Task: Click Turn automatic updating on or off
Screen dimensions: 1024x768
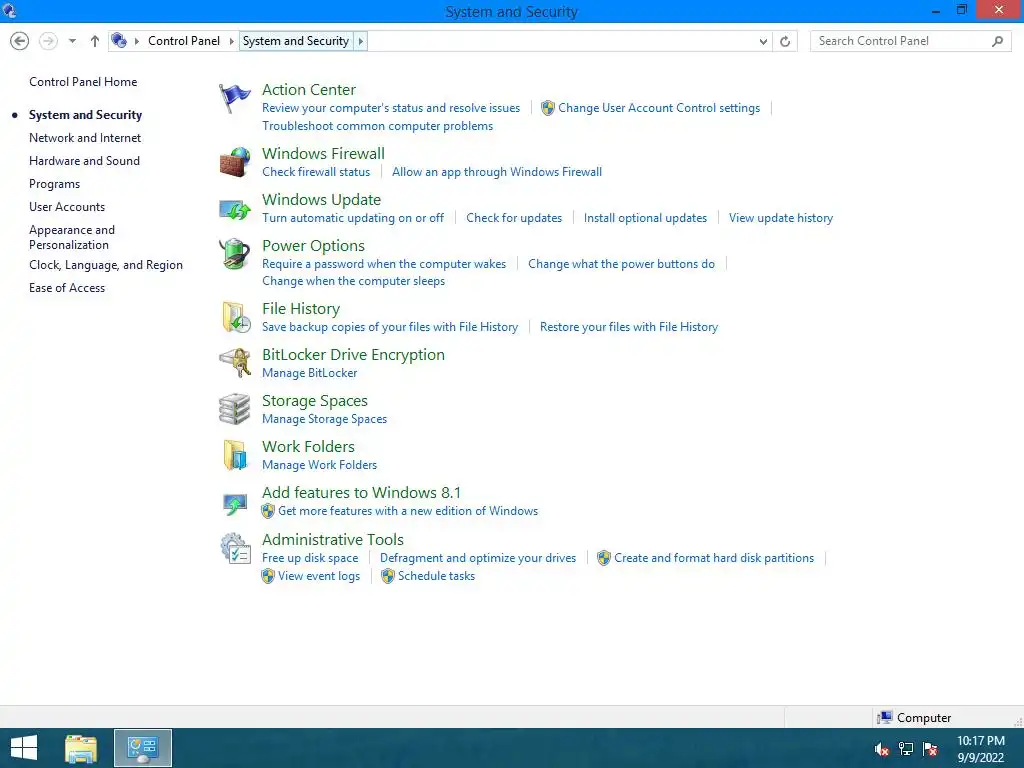Action: point(353,218)
